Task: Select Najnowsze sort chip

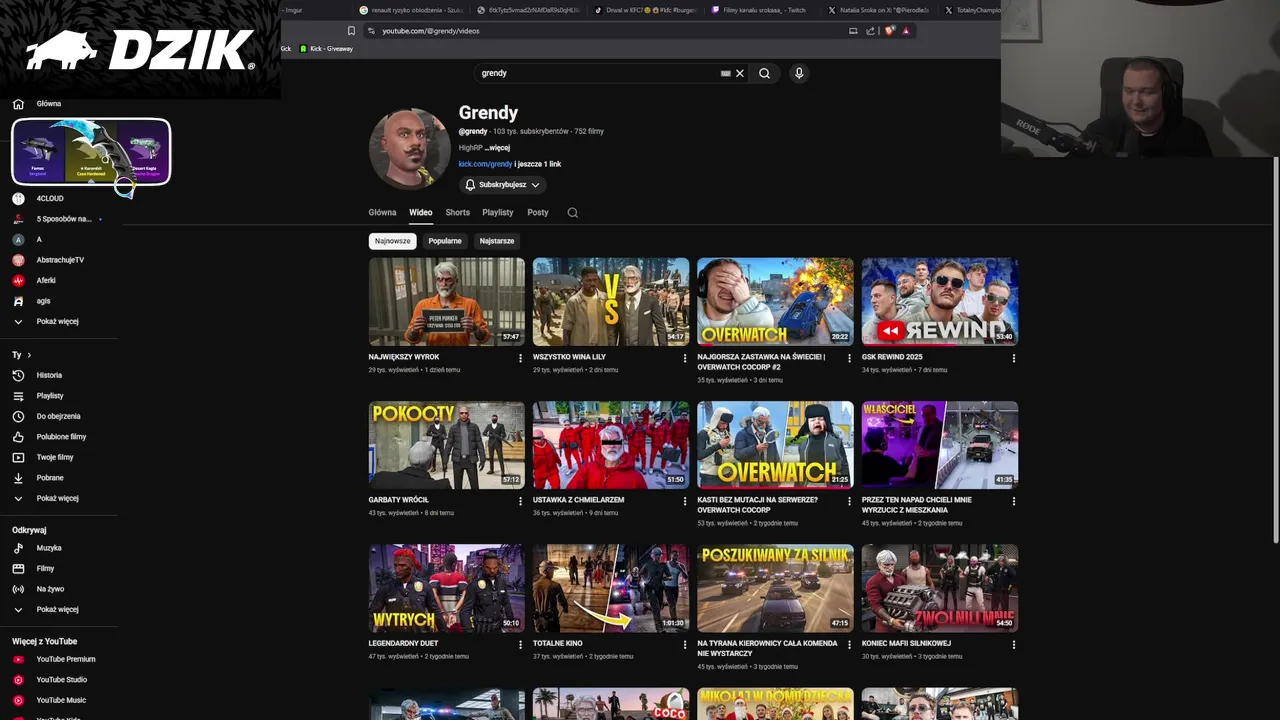Action: point(392,241)
